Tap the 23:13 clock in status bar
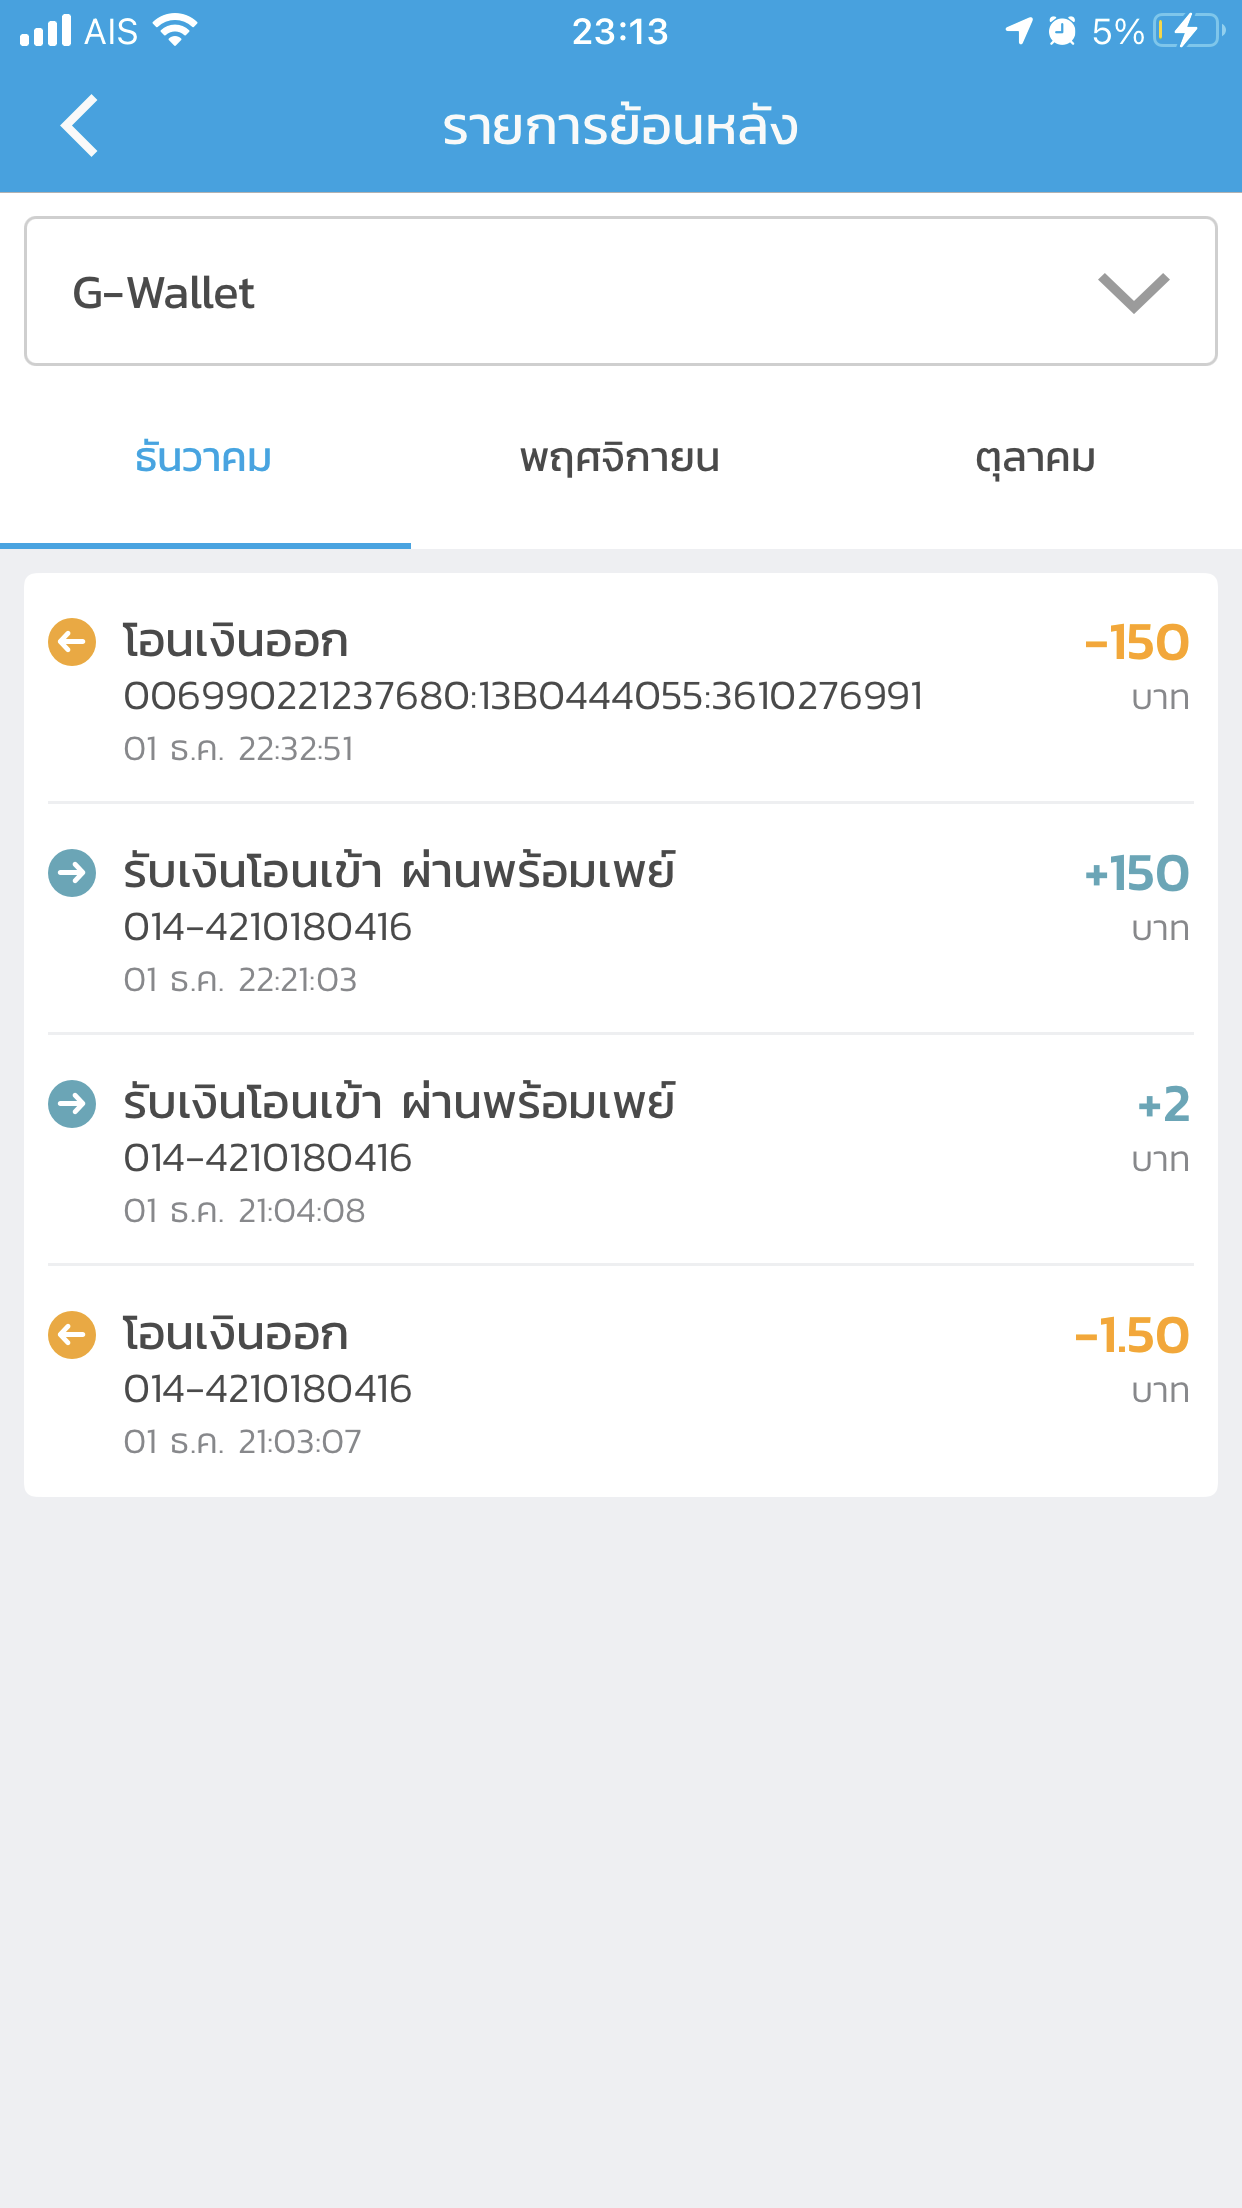This screenshot has width=1242, height=2208. click(x=620, y=31)
